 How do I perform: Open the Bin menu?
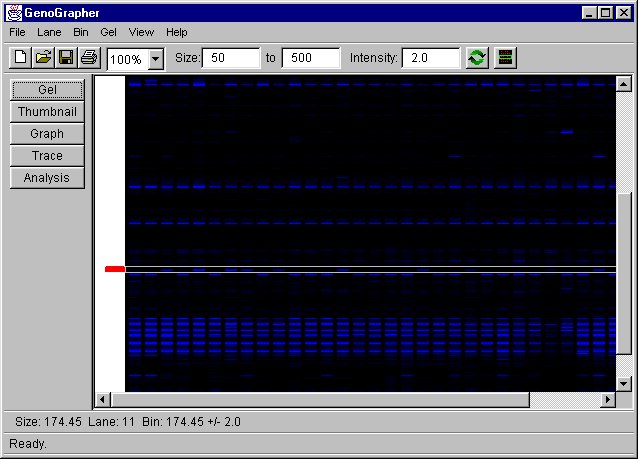(81, 32)
